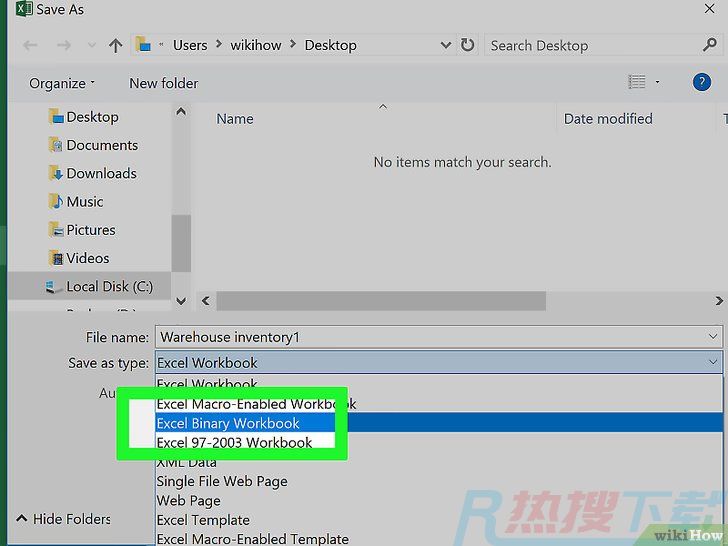Close the Save As dialog
Image resolution: width=728 pixels, height=546 pixels.
point(709,8)
